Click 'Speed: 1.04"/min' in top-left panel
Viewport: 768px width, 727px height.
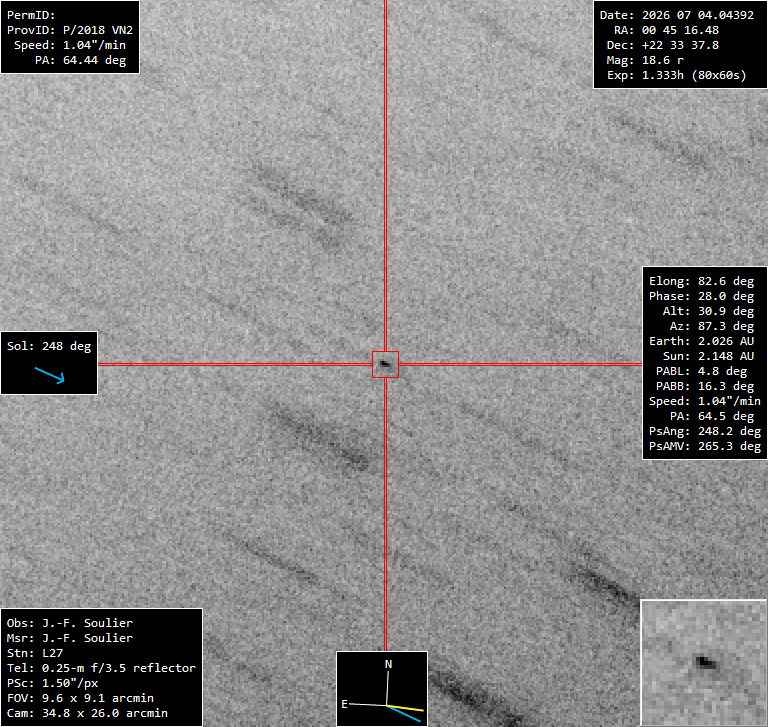pos(70,45)
